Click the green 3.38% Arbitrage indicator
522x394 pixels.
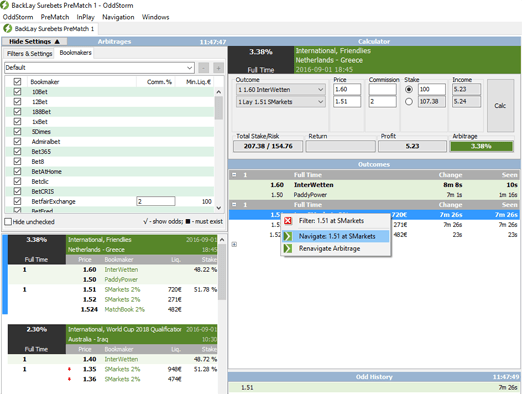pos(481,146)
